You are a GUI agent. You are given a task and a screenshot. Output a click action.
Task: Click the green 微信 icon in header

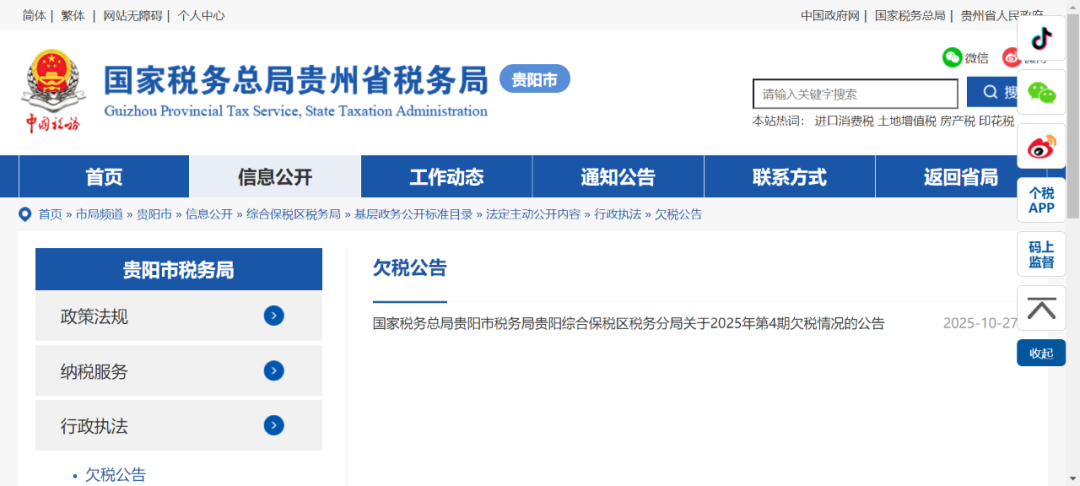click(952, 58)
